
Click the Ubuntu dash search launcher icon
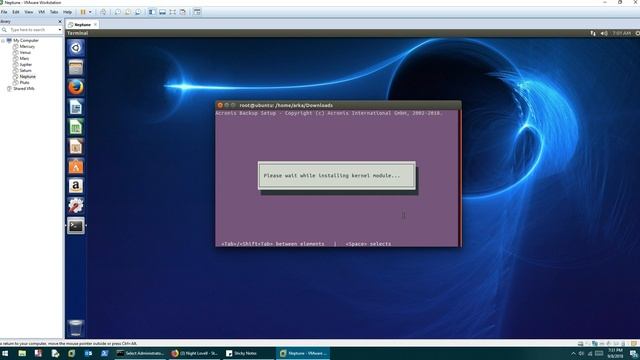coord(76,48)
